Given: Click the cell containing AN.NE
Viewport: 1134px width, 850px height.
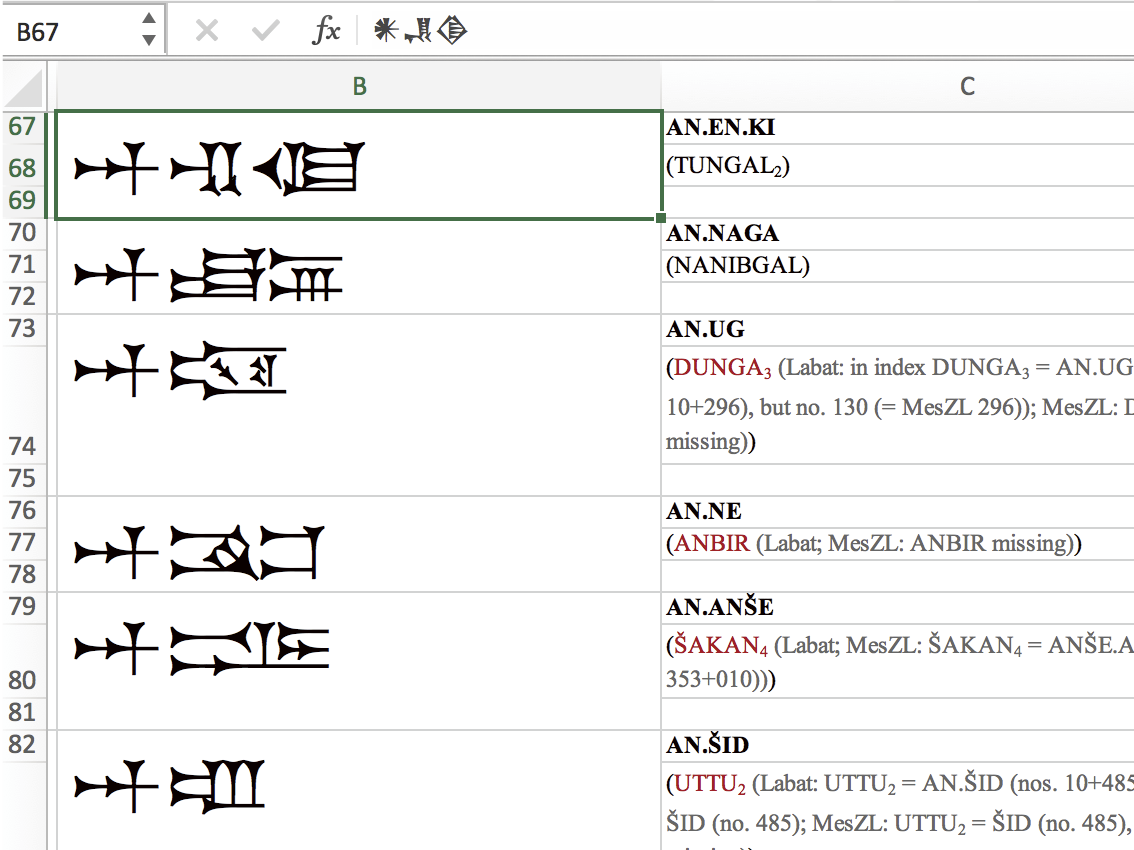Looking at the screenshot, I should (898, 512).
